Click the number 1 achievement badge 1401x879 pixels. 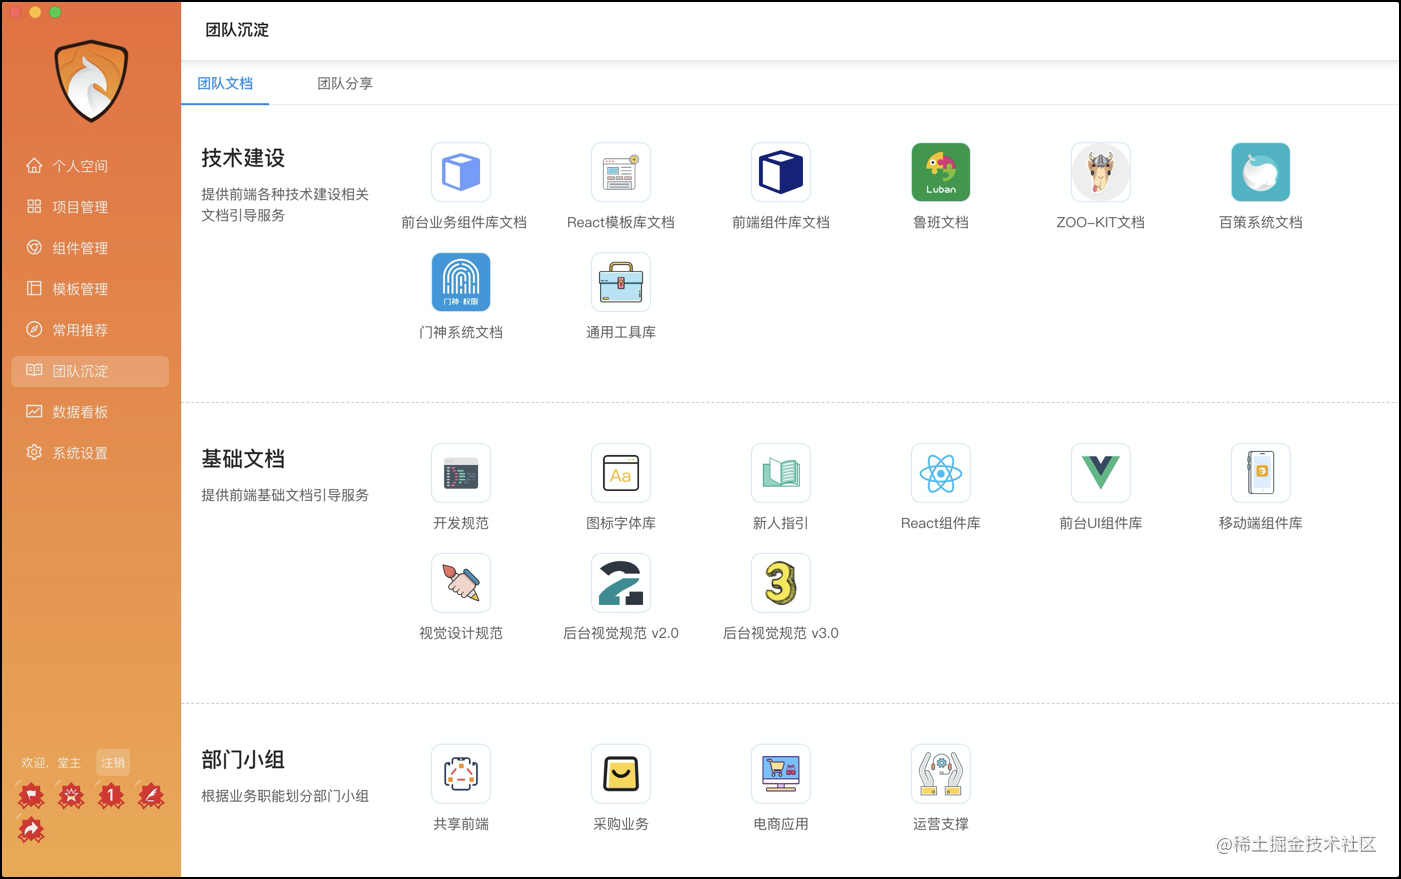[111, 796]
